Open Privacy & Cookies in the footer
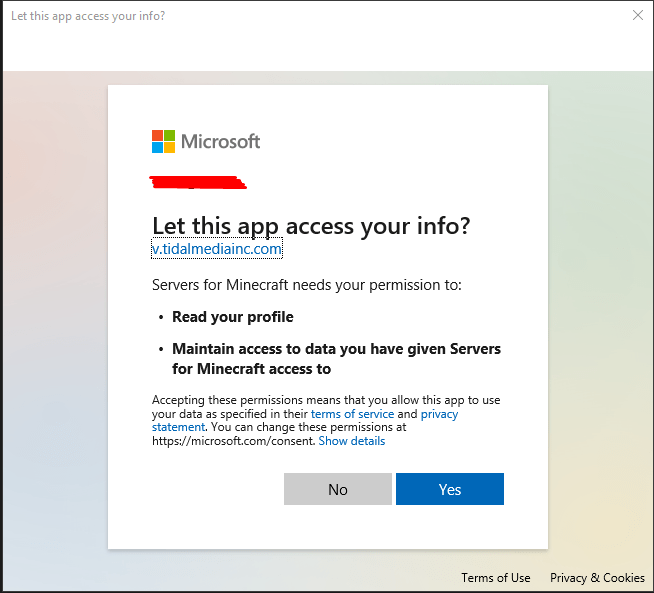This screenshot has height=593, width=654. (x=597, y=578)
